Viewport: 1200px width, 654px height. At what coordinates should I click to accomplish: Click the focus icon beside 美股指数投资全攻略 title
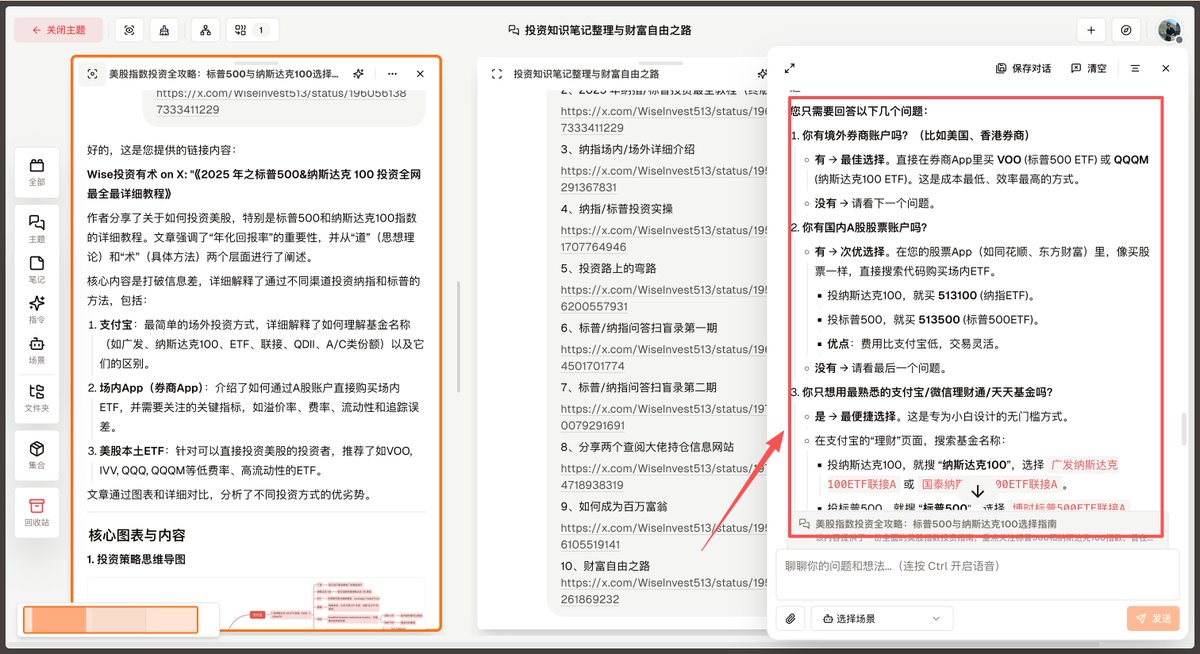tap(92, 74)
